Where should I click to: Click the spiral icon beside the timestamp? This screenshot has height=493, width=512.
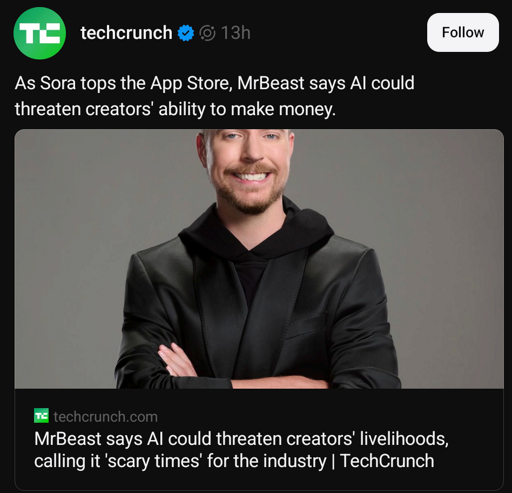point(207,33)
